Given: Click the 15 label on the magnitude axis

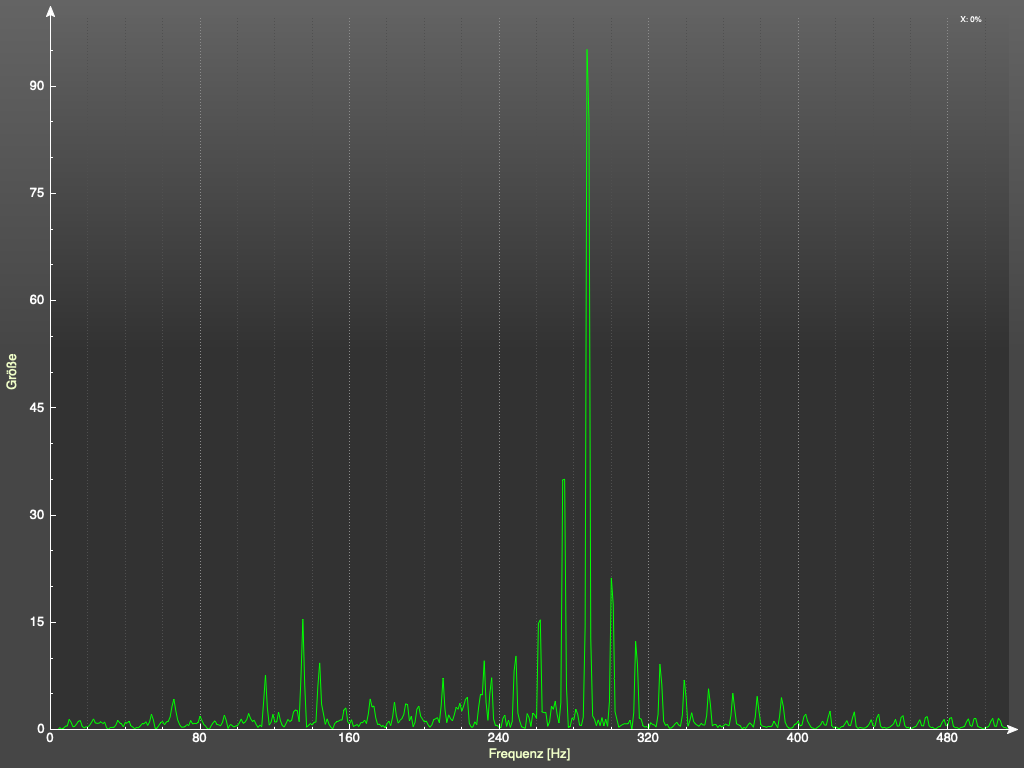Looking at the screenshot, I should click(x=36, y=622).
